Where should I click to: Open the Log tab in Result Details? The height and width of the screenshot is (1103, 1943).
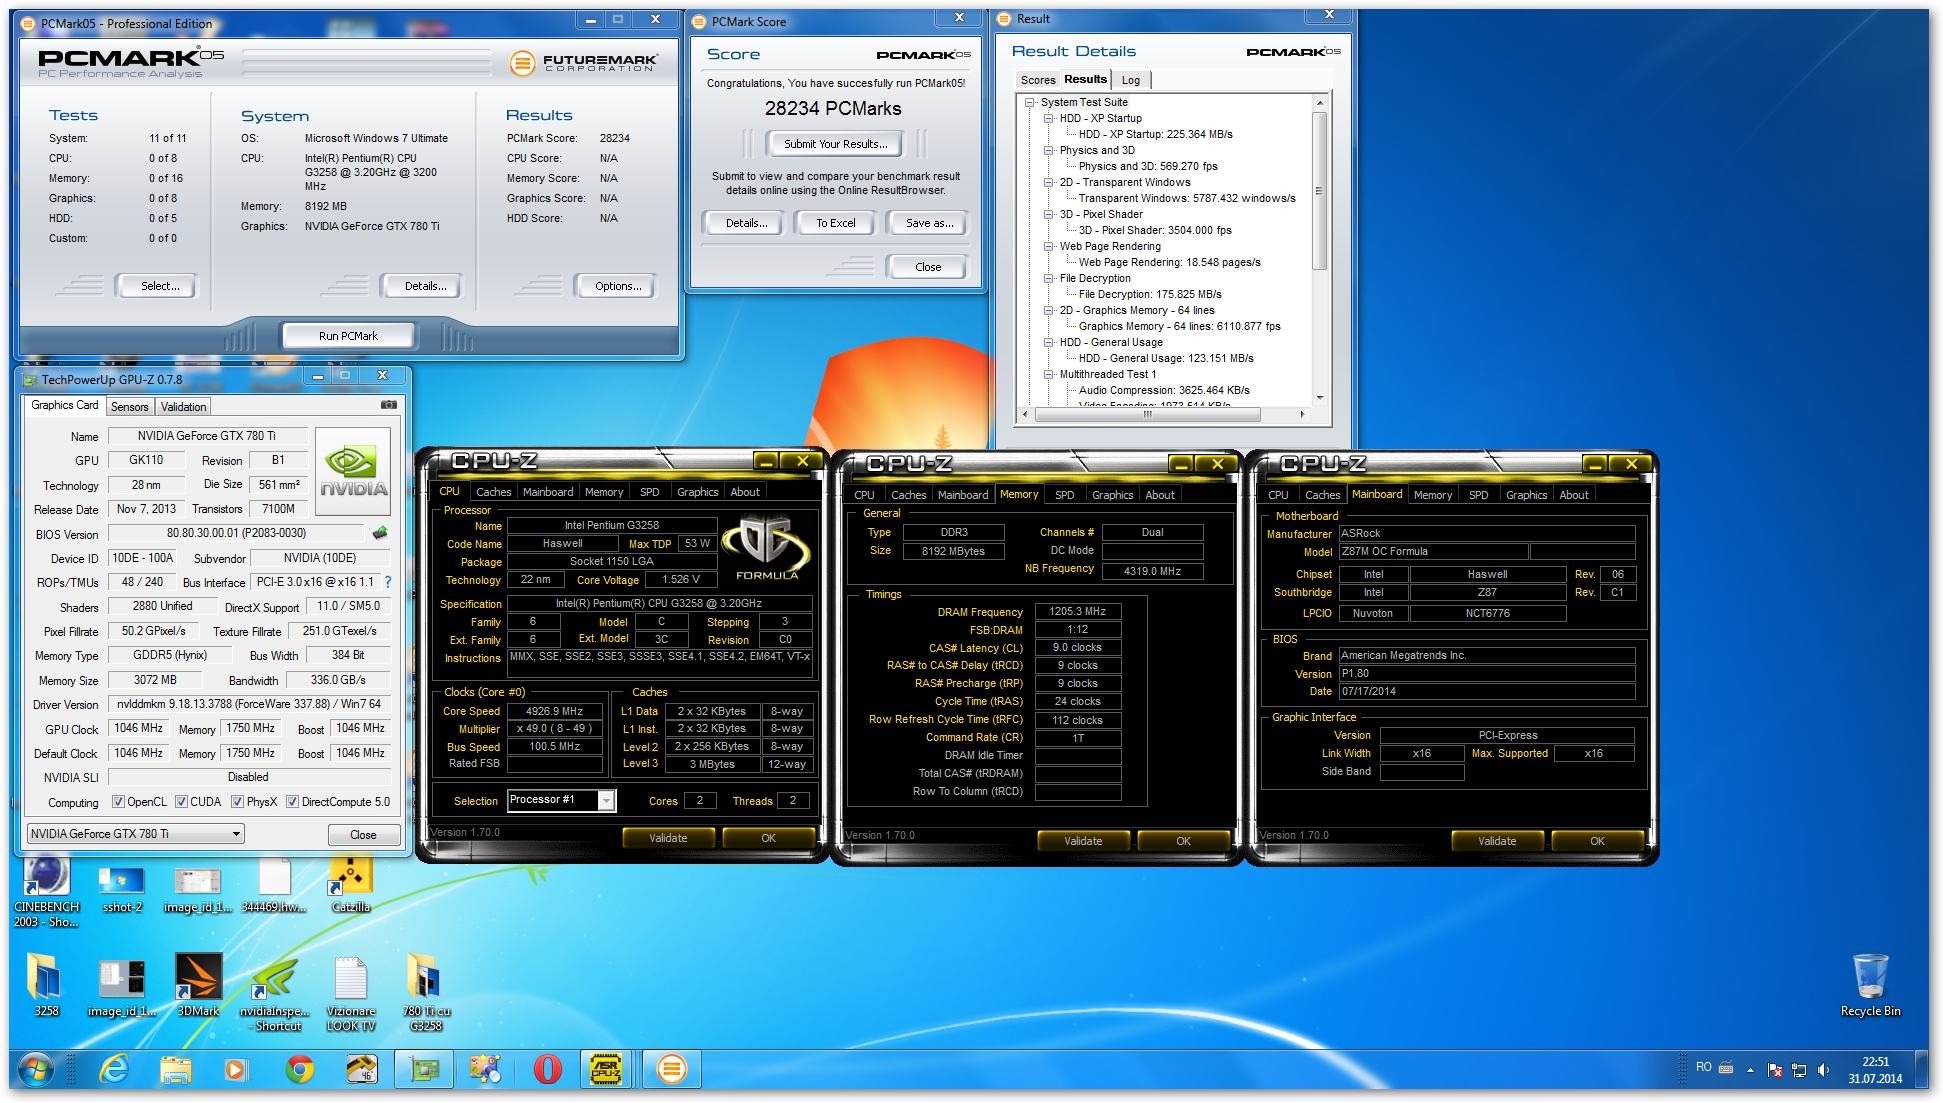(1131, 80)
